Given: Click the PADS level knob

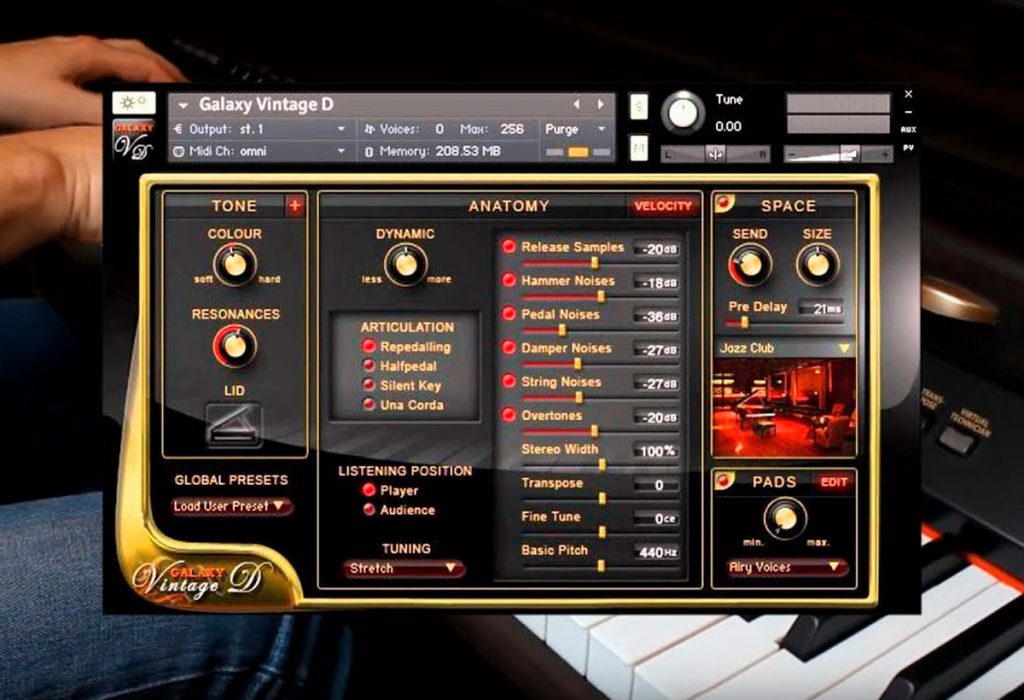Looking at the screenshot, I should 785,518.
